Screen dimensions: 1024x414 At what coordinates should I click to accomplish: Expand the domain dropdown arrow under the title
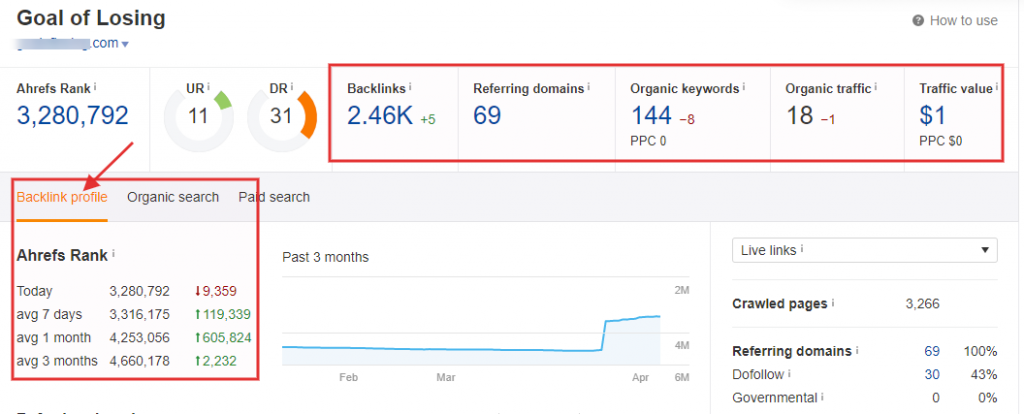[125, 44]
